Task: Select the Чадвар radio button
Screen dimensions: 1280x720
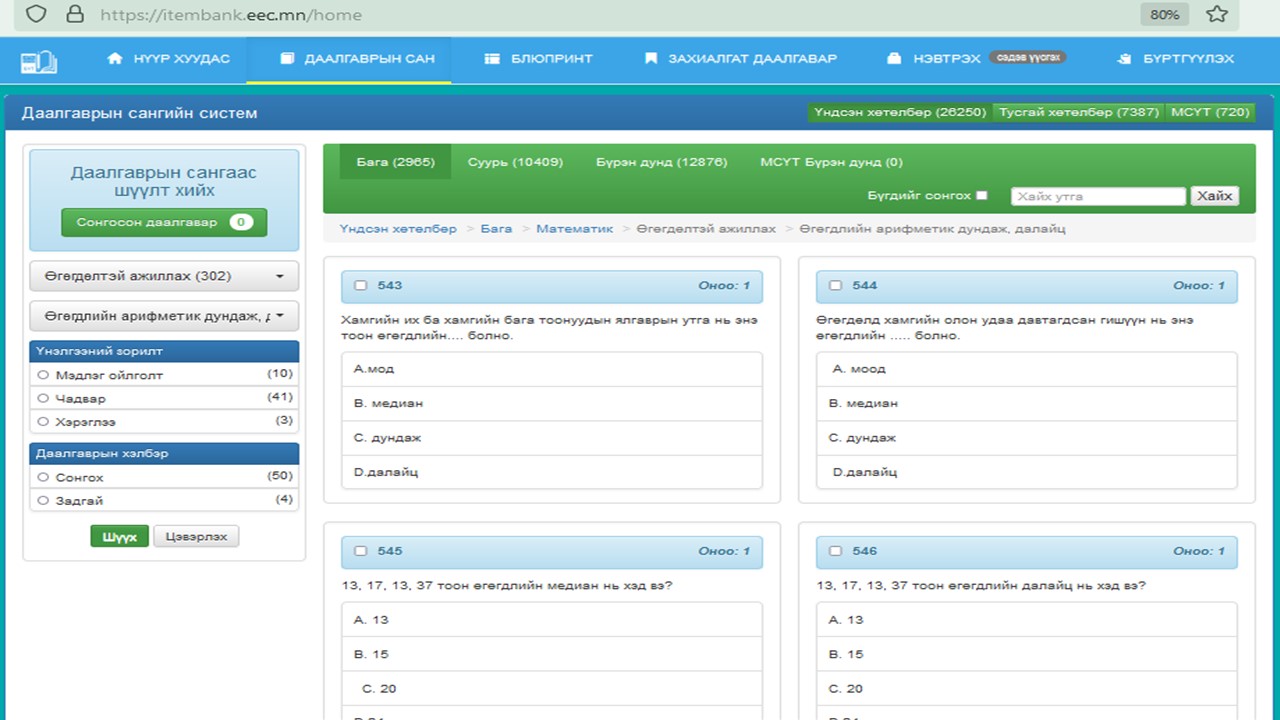Action: [42, 398]
